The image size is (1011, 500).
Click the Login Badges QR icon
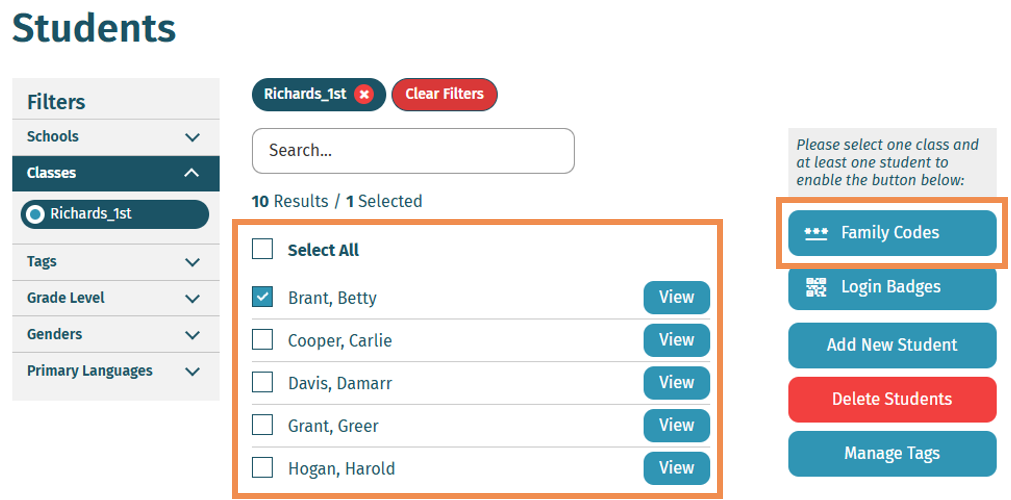pyautogui.click(x=816, y=287)
